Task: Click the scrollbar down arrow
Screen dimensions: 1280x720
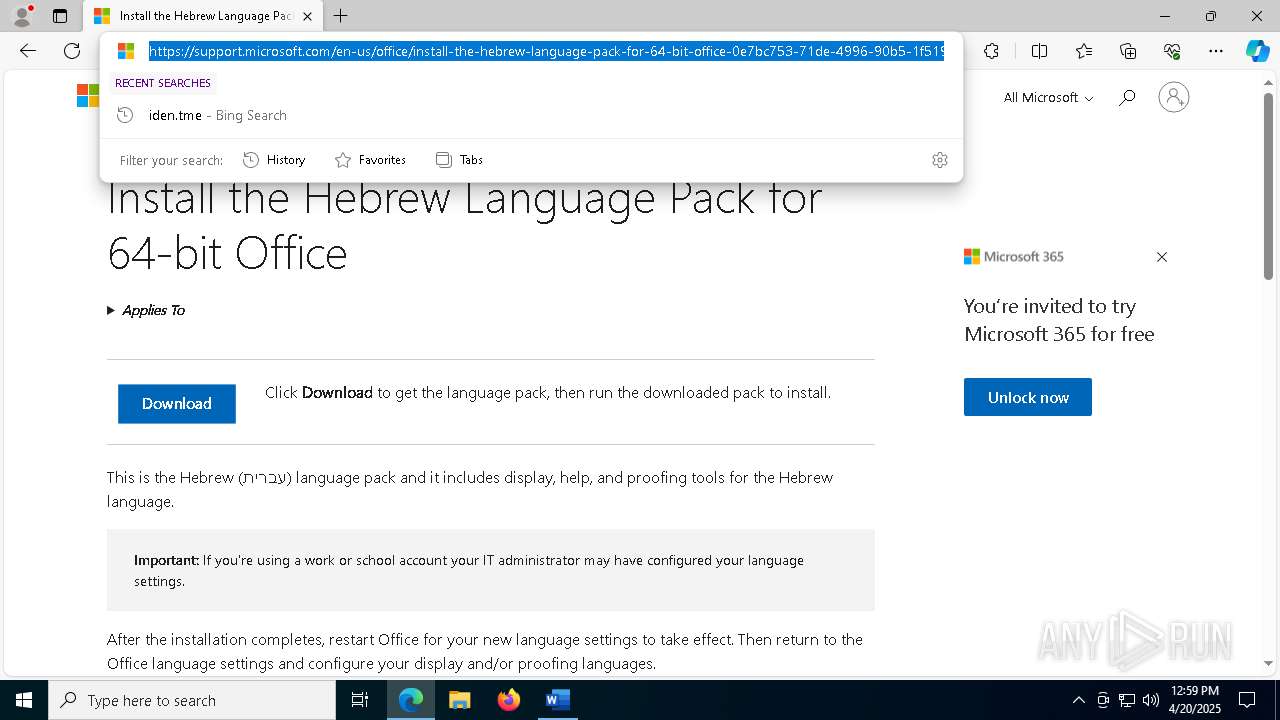Action: 1268,663
